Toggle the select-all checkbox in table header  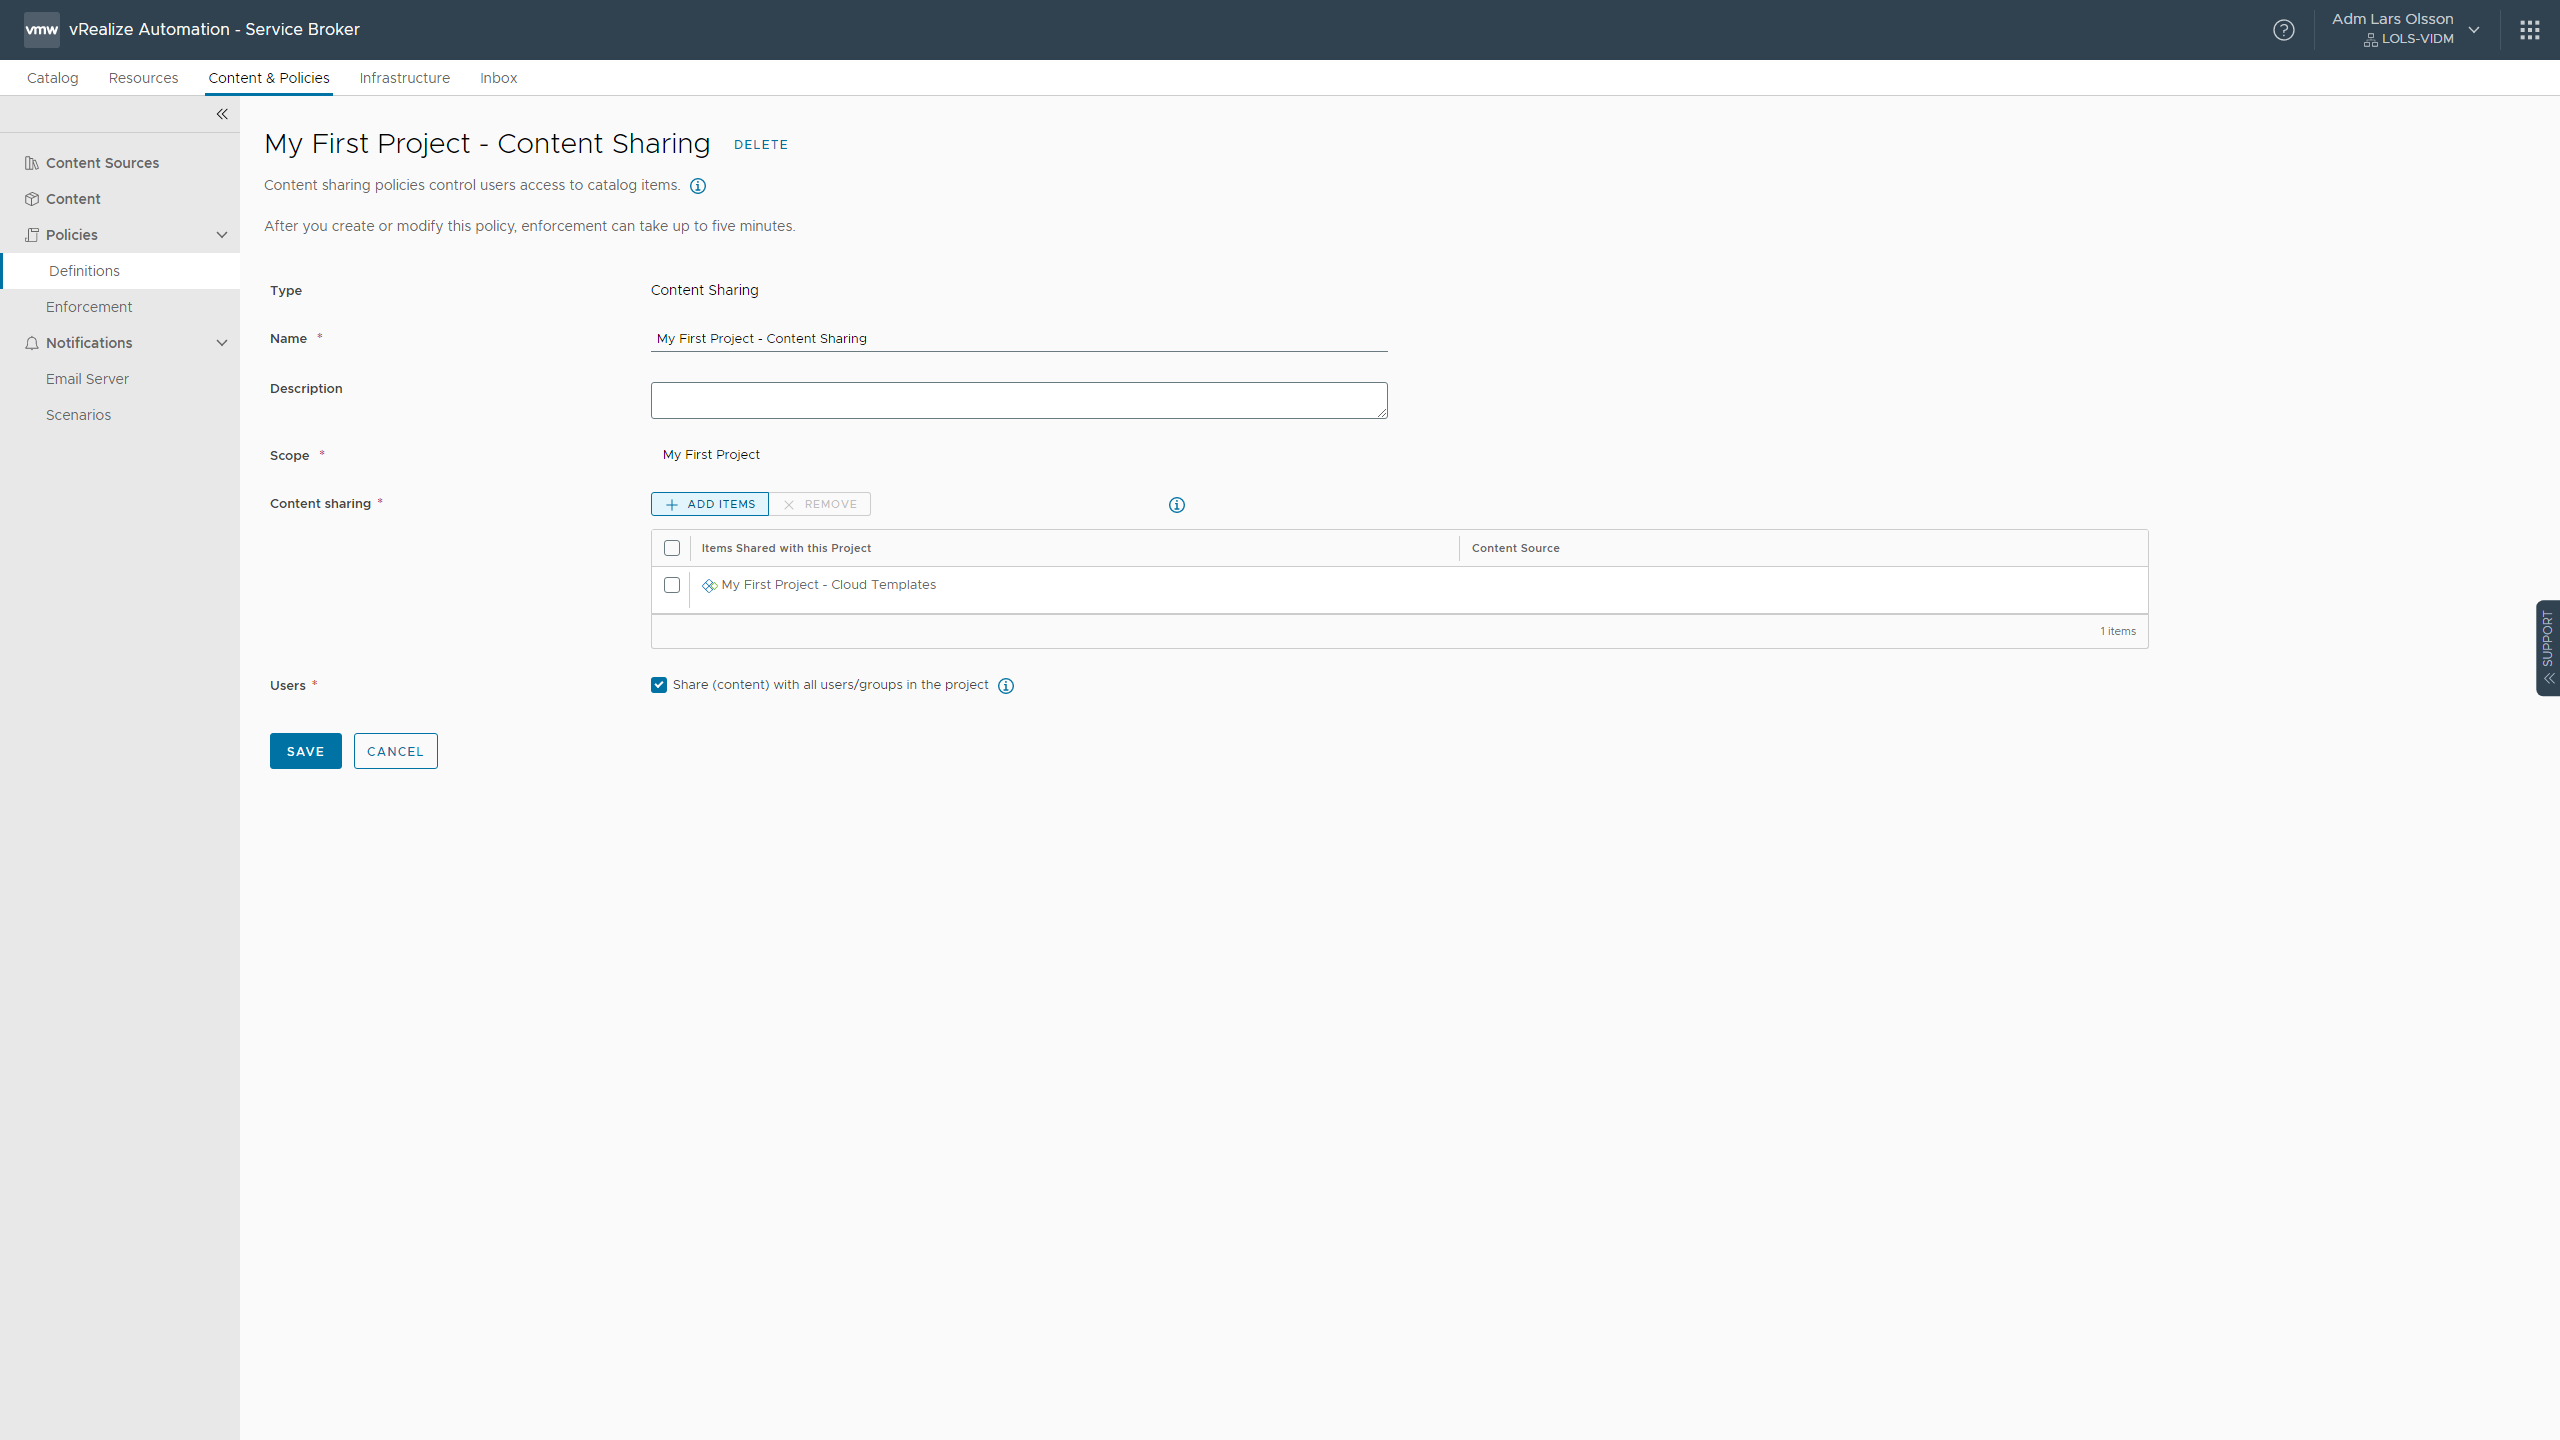[672, 548]
